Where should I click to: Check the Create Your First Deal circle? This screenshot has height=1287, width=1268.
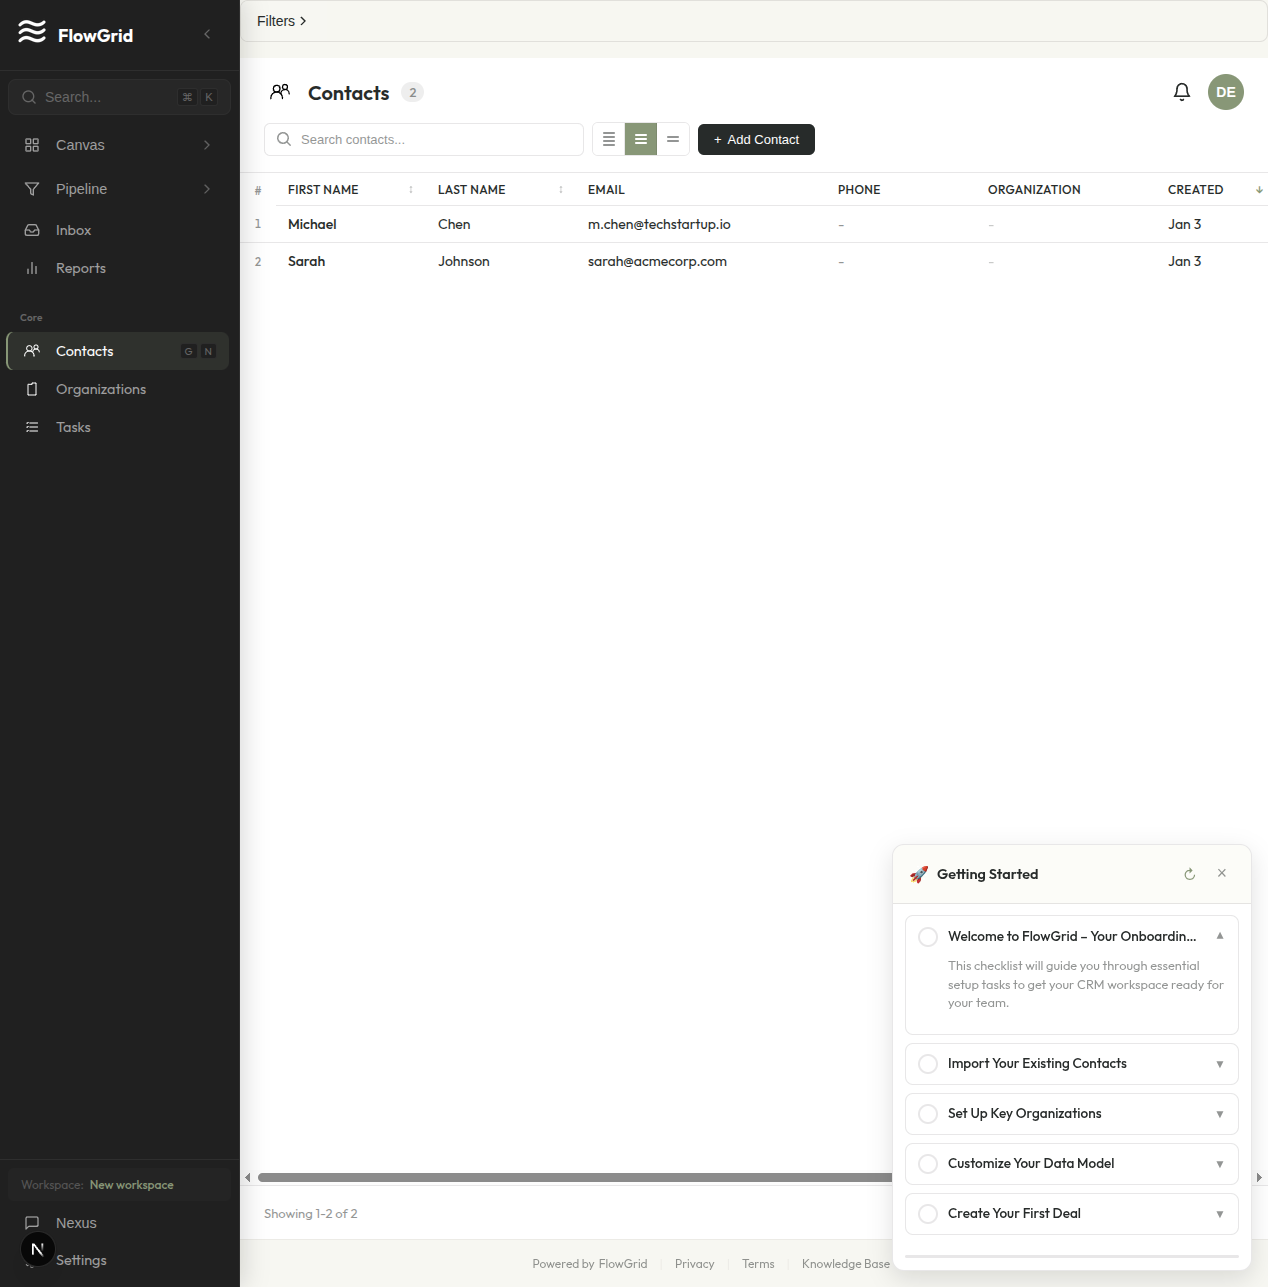(x=927, y=1214)
